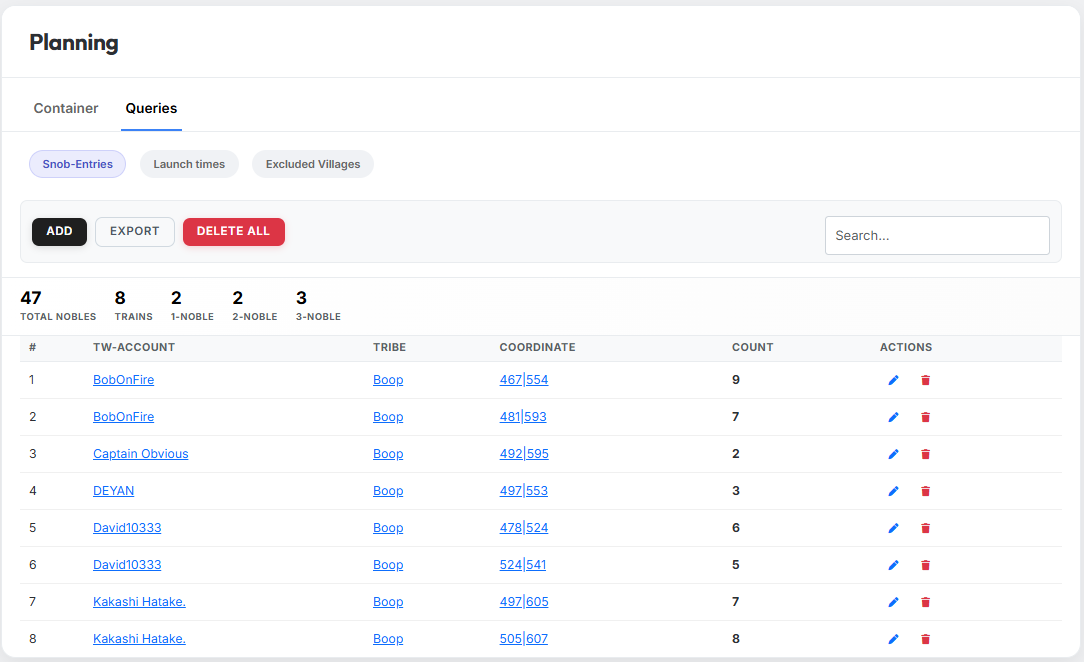
Task: Open coordinate 492|595 link
Action: pyautogui.click(x=524, y=454)
